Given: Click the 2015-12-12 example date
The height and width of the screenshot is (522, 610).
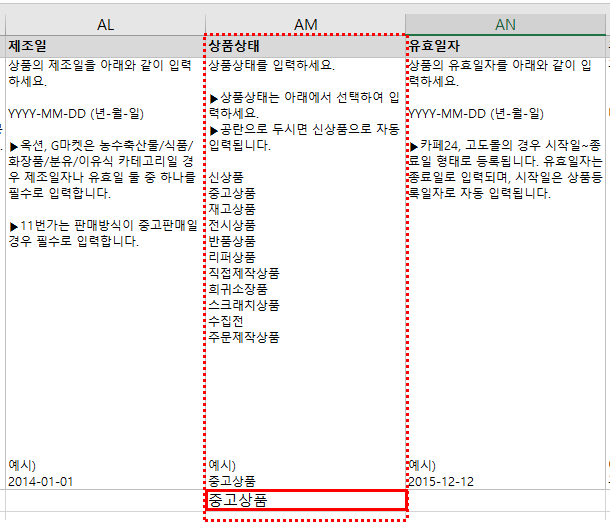Looking at the screenshot, I should tap(442, 481).
